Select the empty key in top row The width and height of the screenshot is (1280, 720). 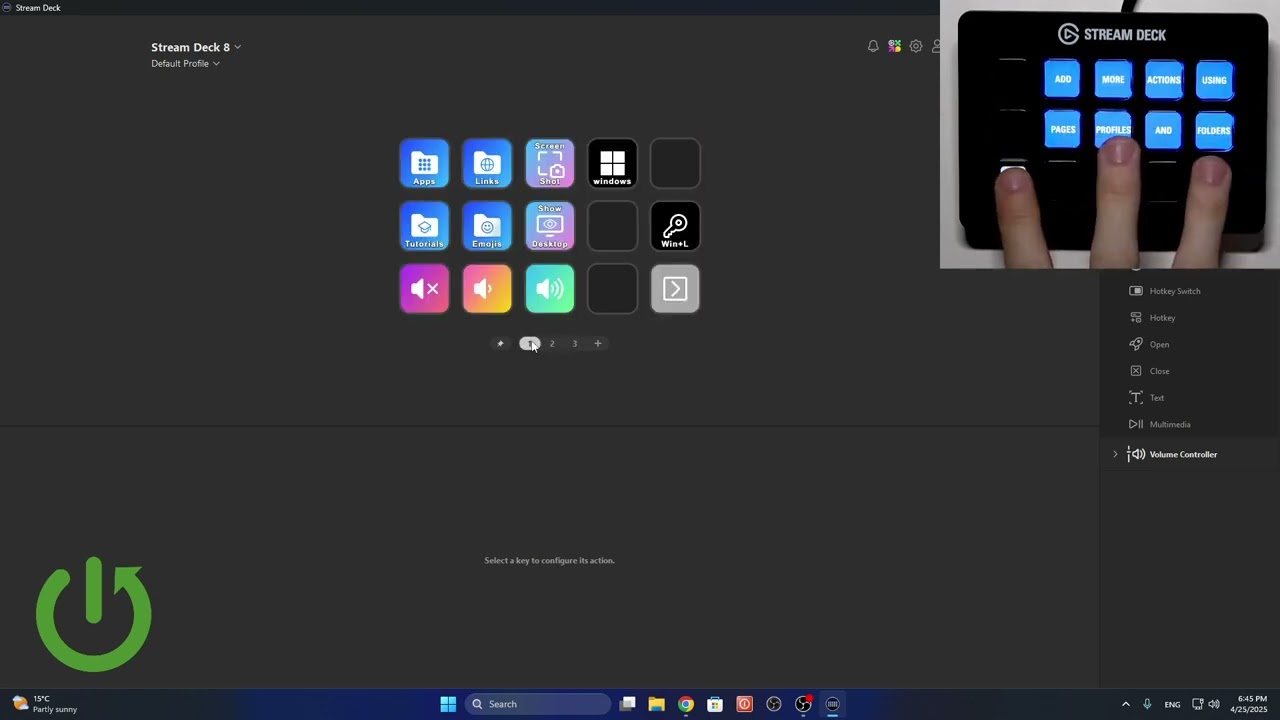[675, 164]
